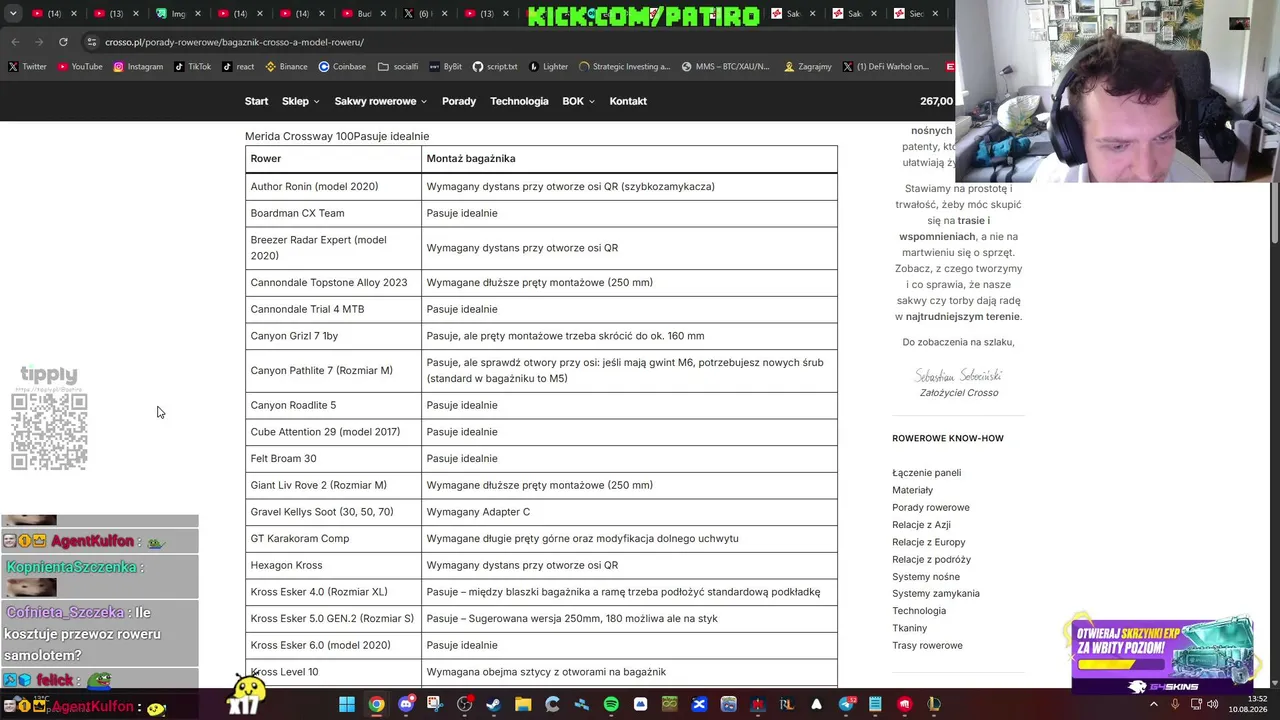Open the DeFi Warhol bookmark
Screen dimensions: 1280x720
pyautogui.click(x=885, y=67)
